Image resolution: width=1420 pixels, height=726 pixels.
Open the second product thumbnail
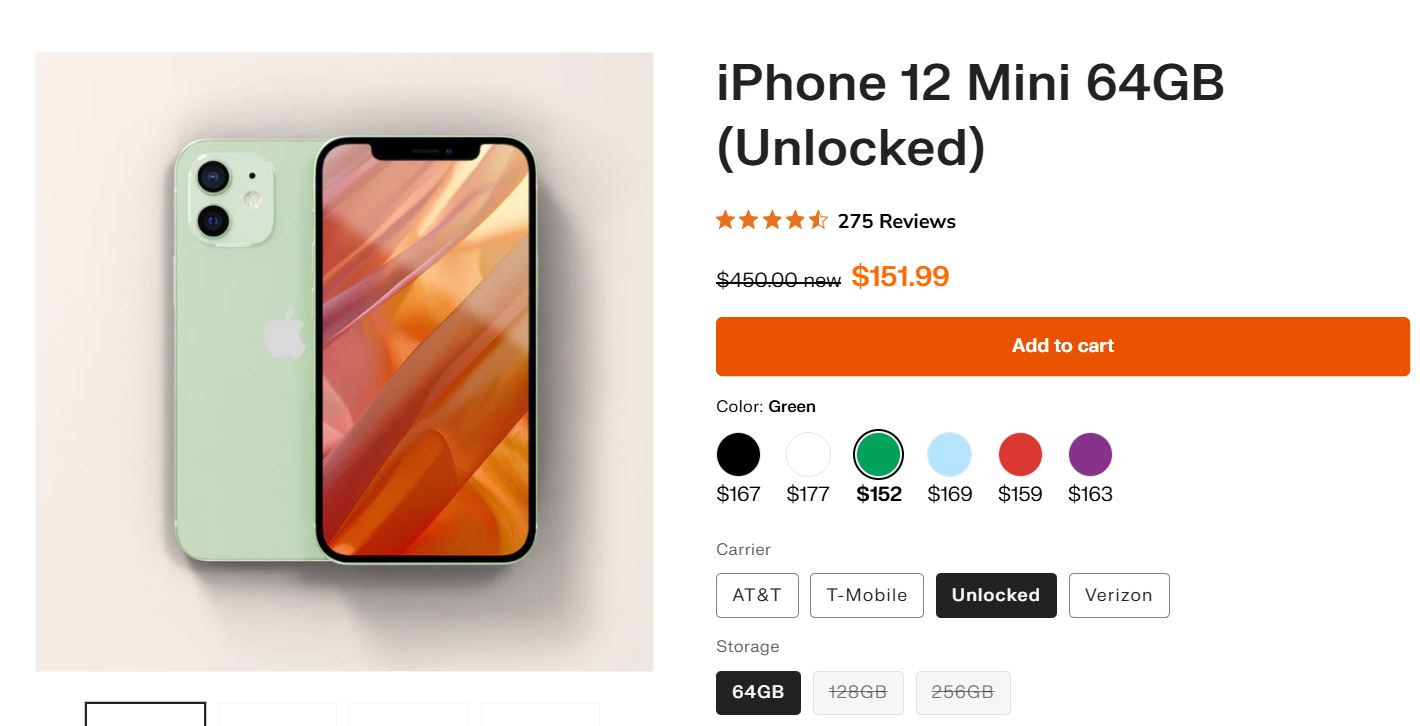(276, 715)
